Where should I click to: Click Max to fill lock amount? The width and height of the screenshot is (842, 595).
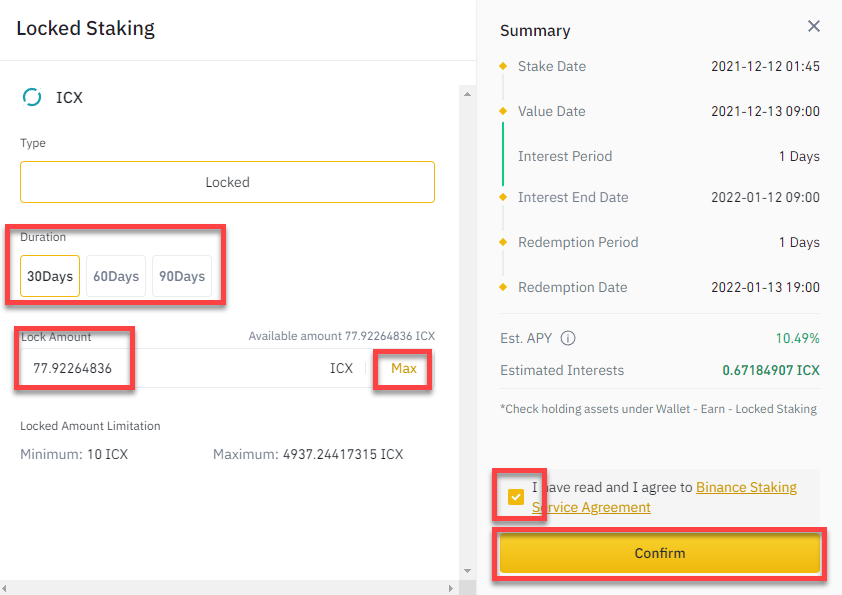pos(404,368)
